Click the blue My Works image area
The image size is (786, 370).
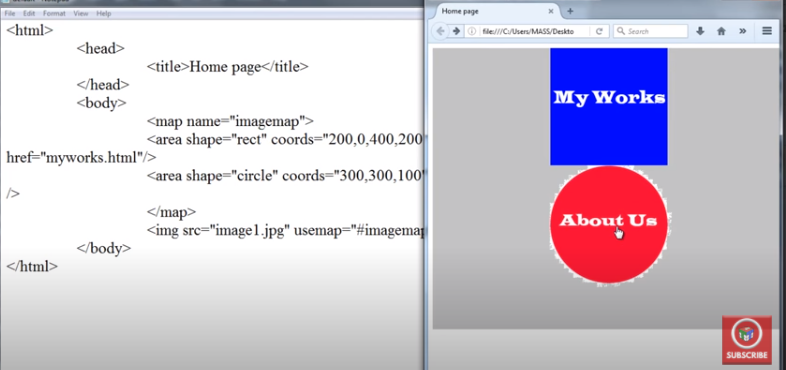(609, 106)
